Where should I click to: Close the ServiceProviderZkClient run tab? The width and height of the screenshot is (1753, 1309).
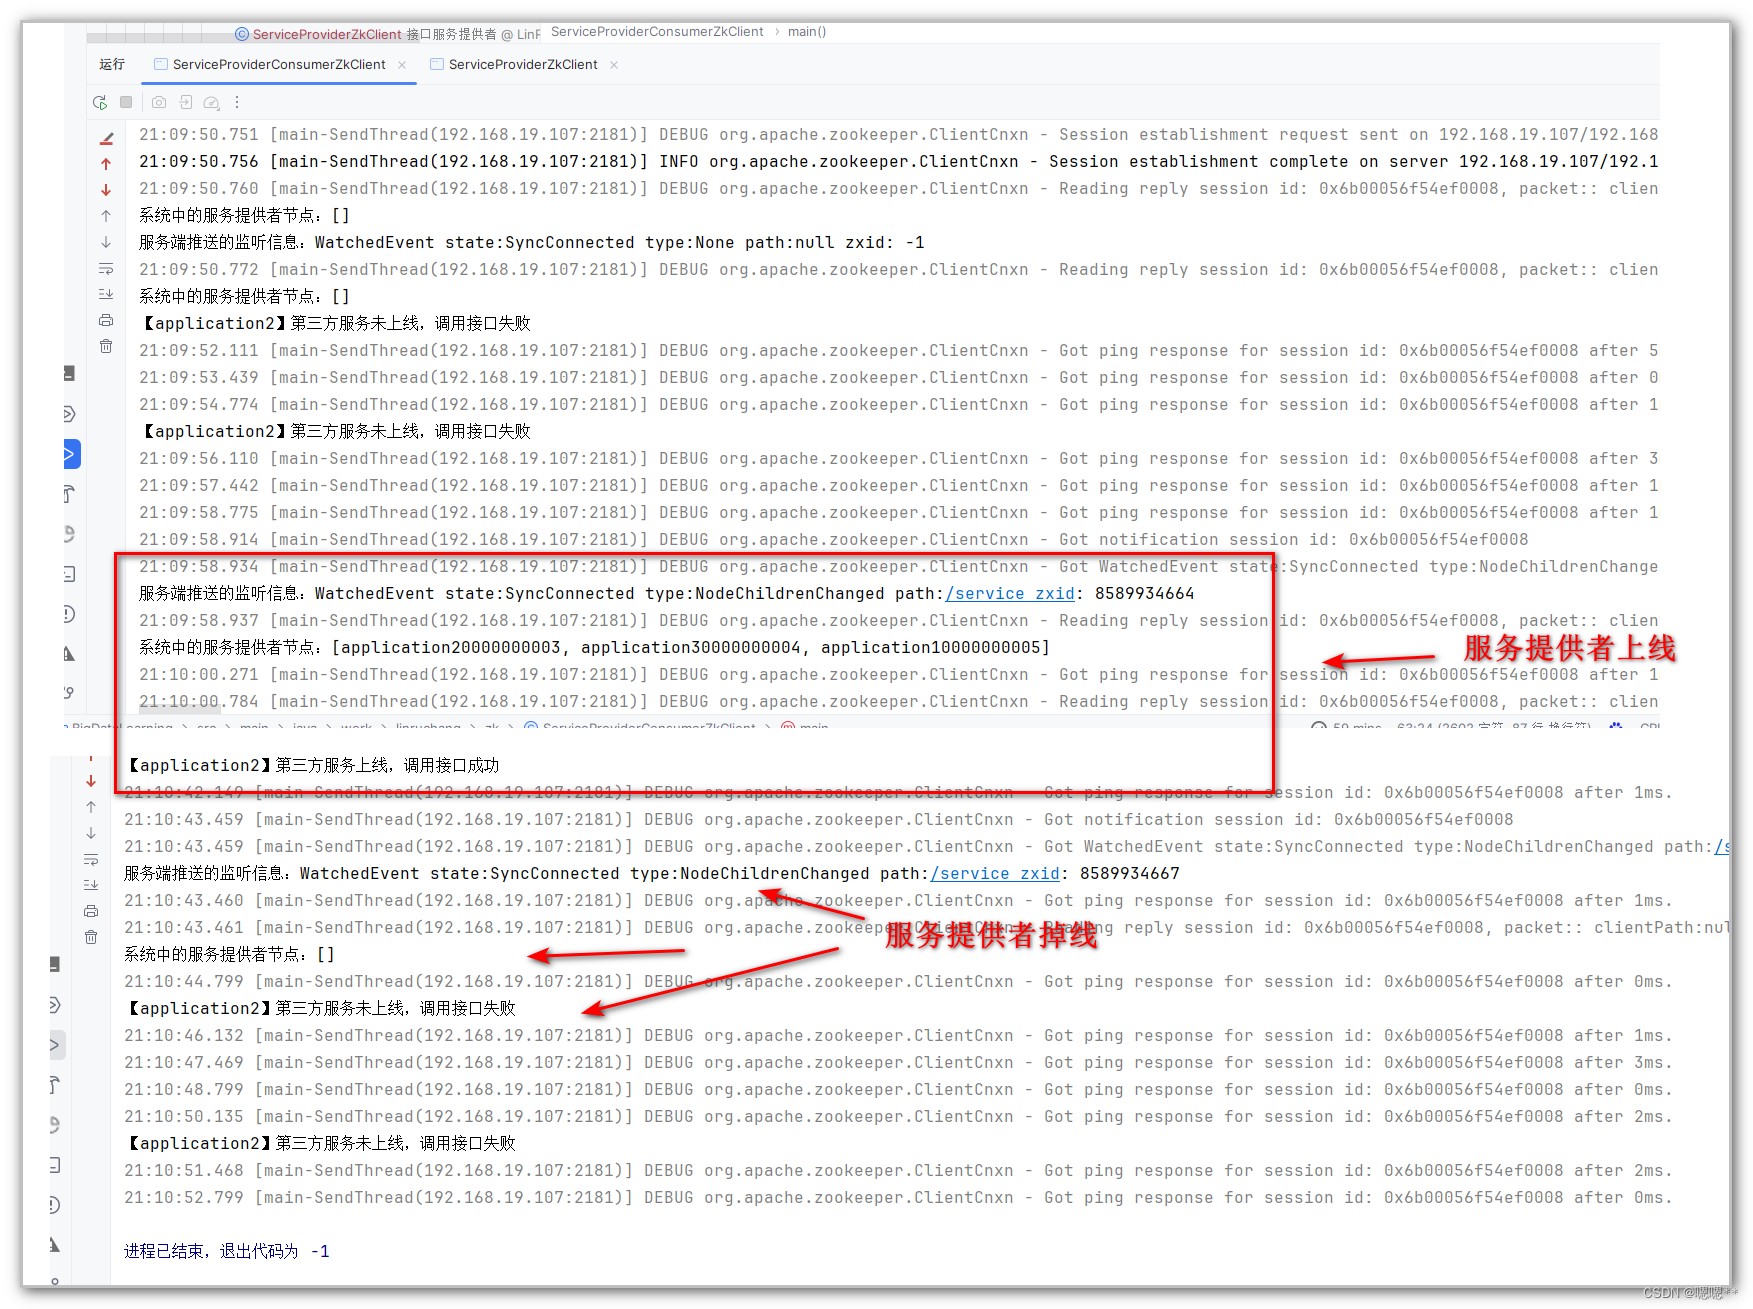pyautogui.click(x=614, y=65)
